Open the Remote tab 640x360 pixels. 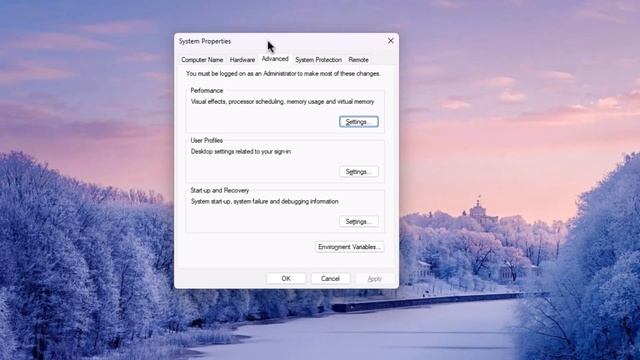point(358,60)
